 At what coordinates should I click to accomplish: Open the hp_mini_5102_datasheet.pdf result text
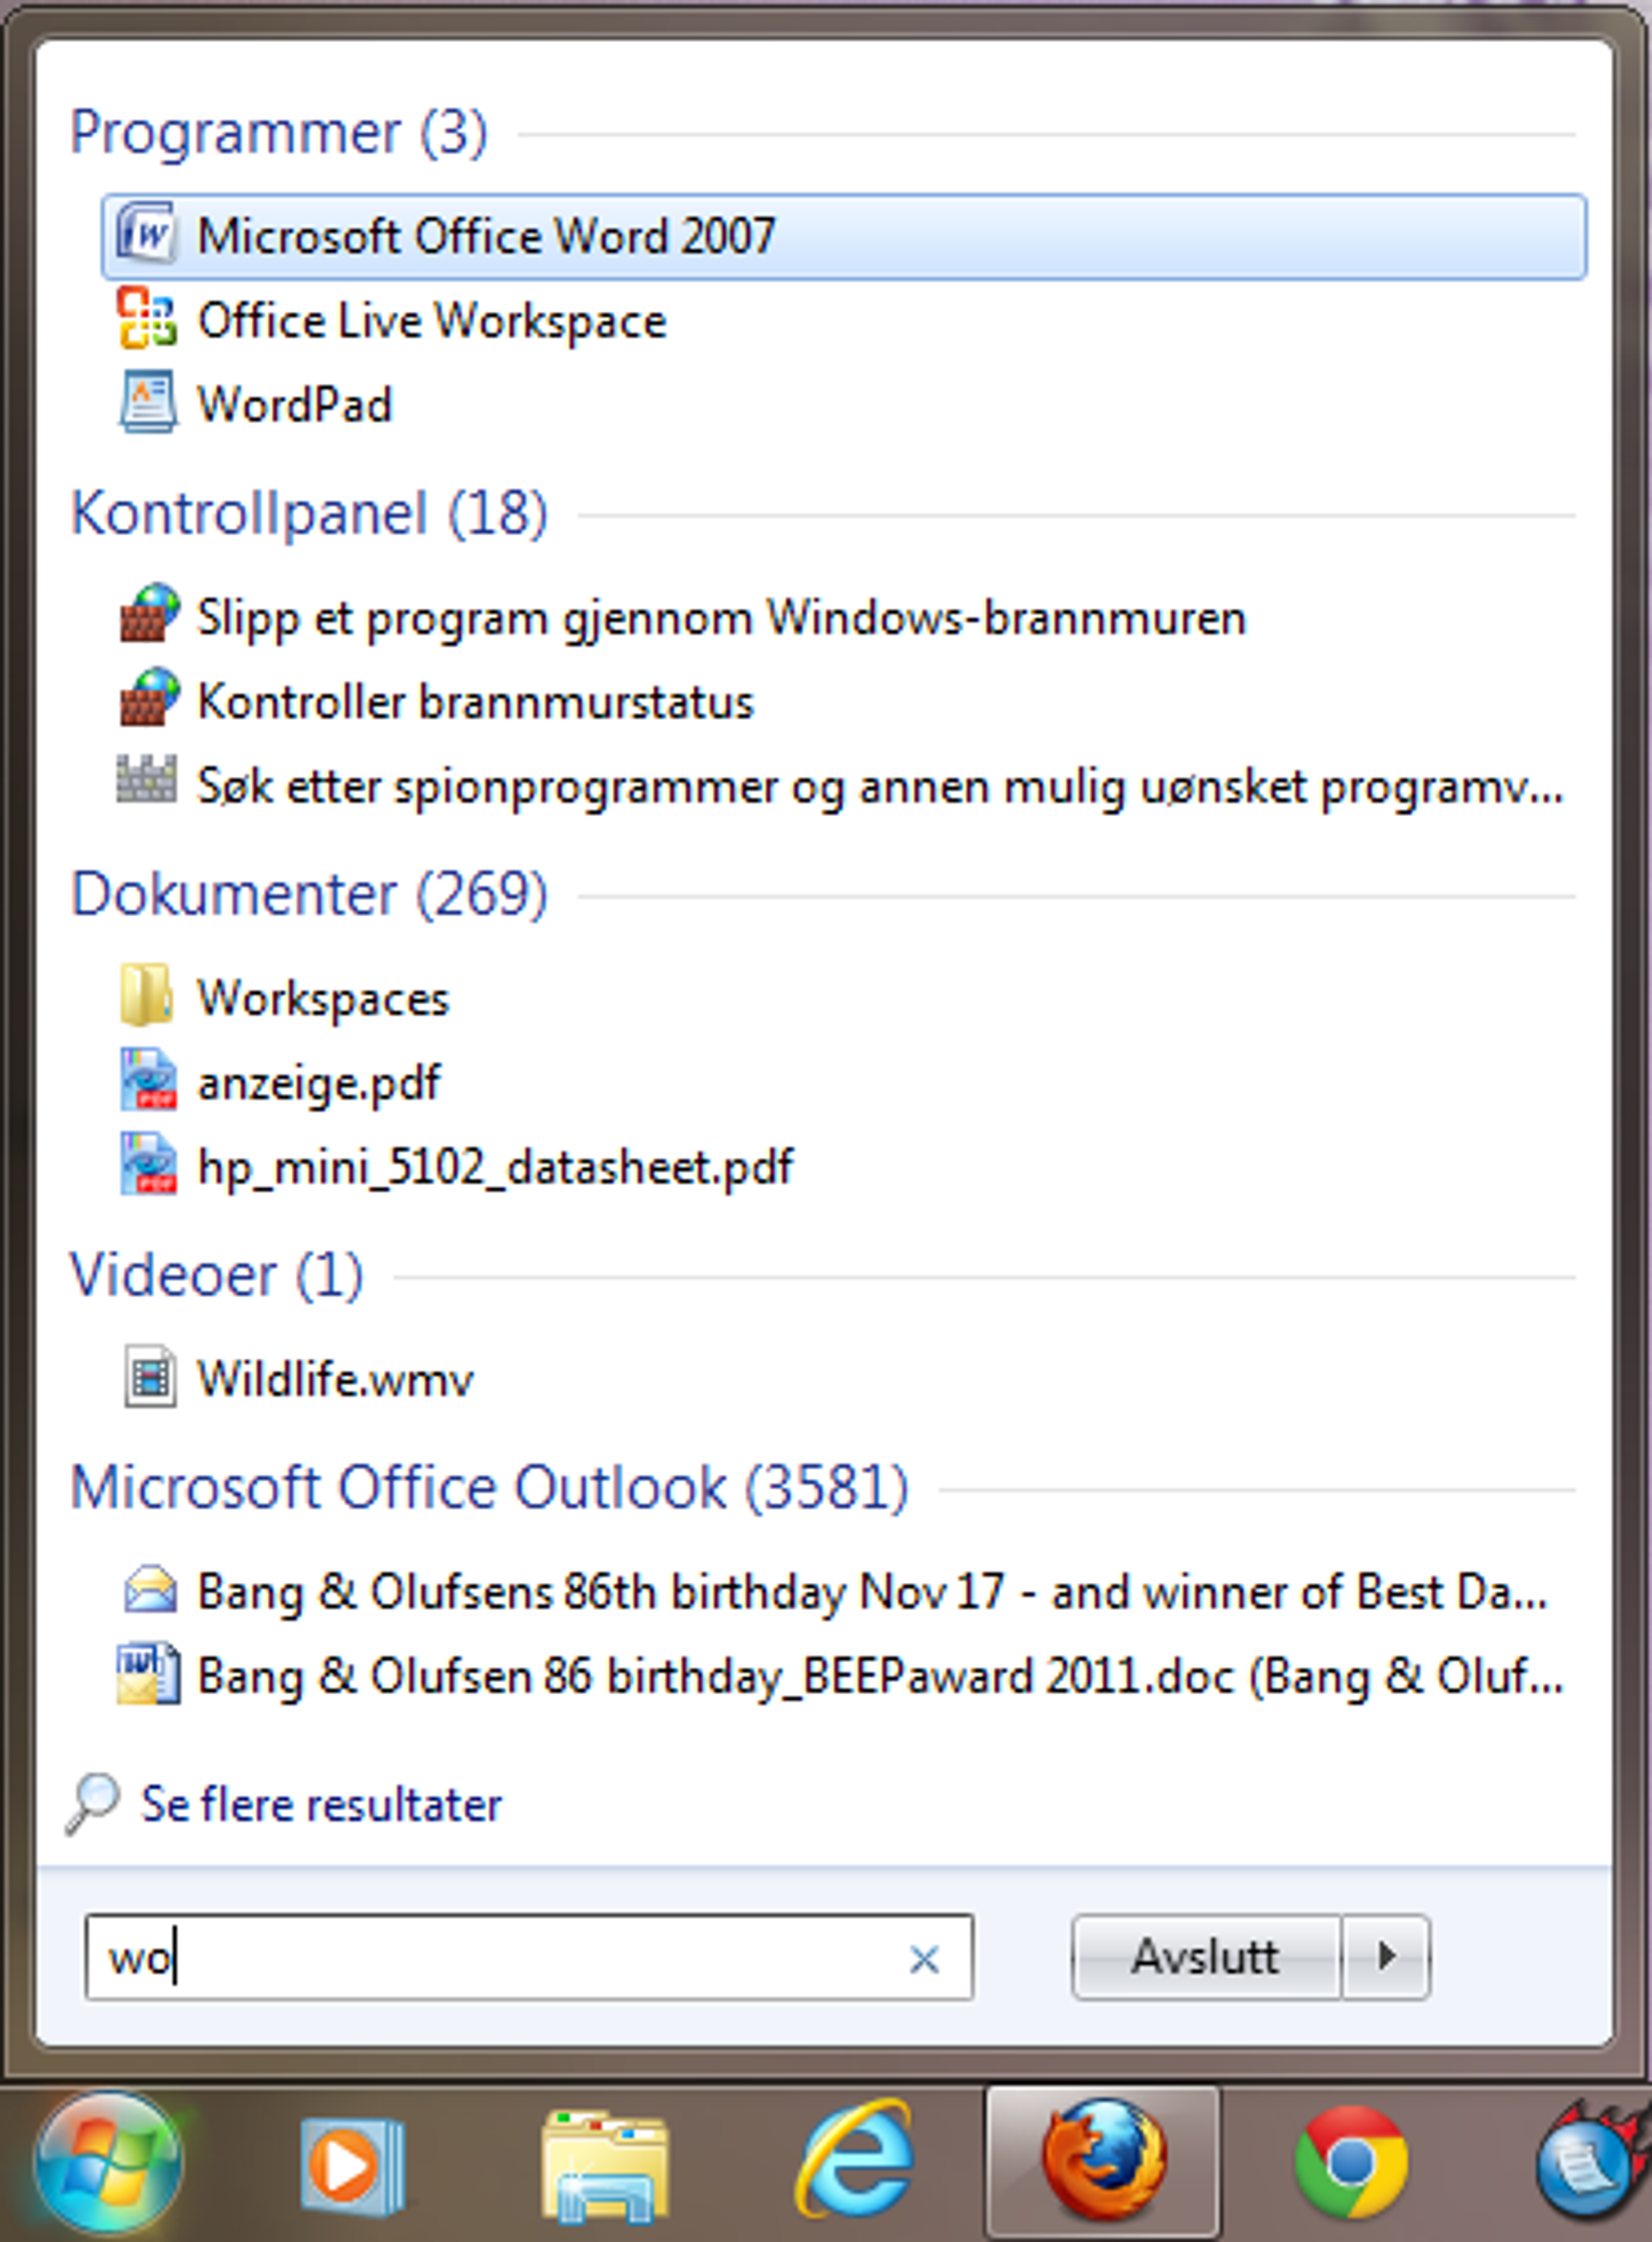pos(495,1168)
